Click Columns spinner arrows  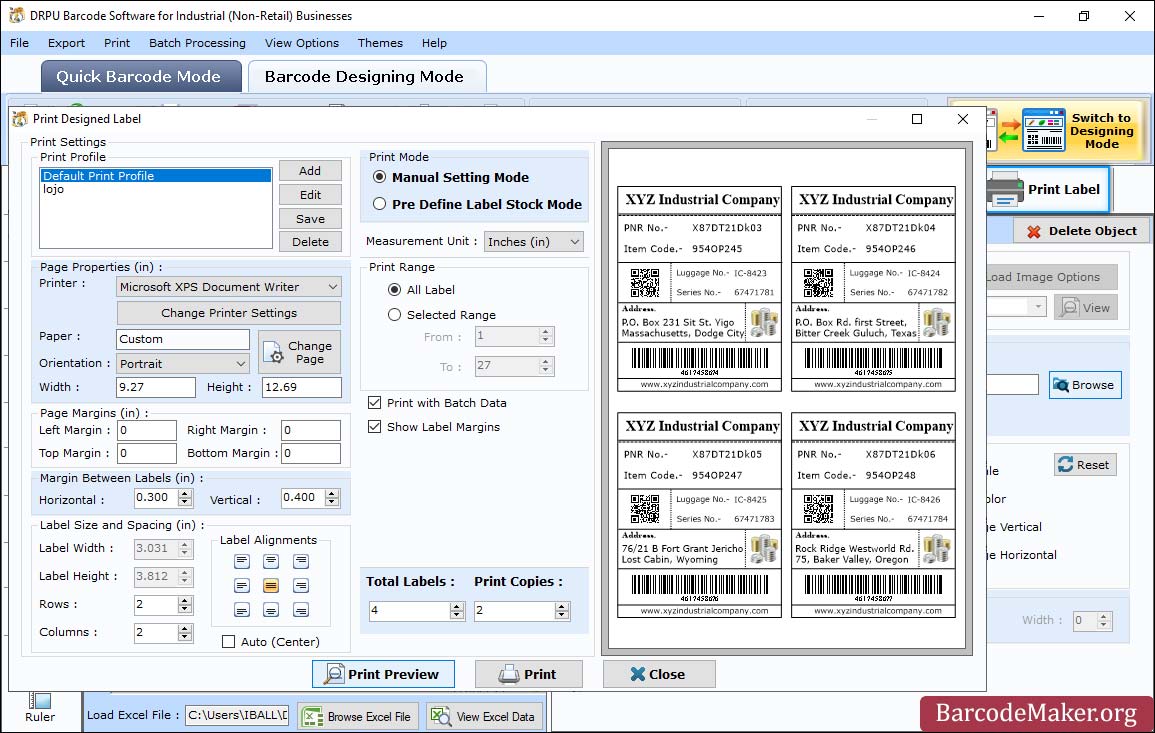(x=185, y=632)
